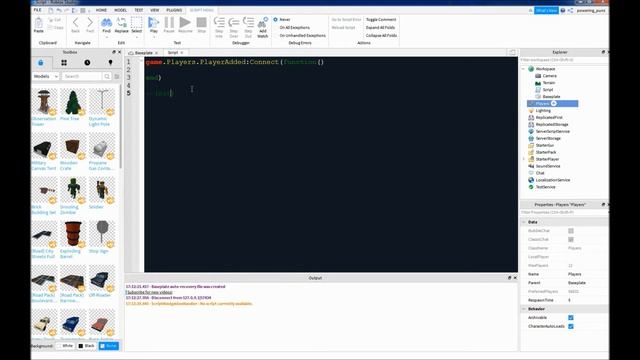Open the Toolbox Recent clock icon
Screen dimensions: 640x360
pyautogui.click(x=87, y=63)
